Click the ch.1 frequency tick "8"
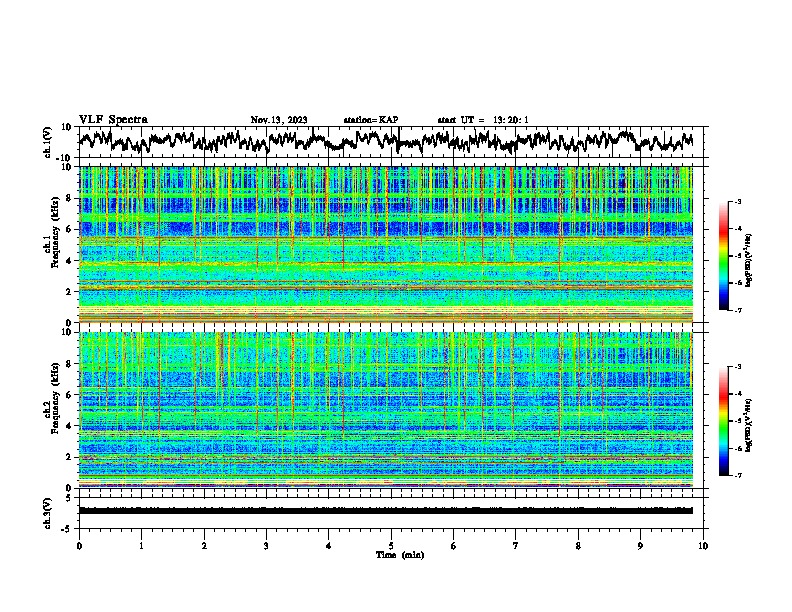The width and height of the screenshot is (792, 612). tap(71, 198)
